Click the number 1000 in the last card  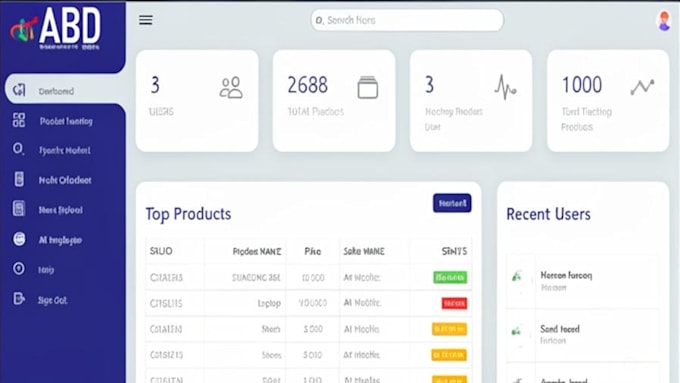pyautogui.click(x=582, y=85)
